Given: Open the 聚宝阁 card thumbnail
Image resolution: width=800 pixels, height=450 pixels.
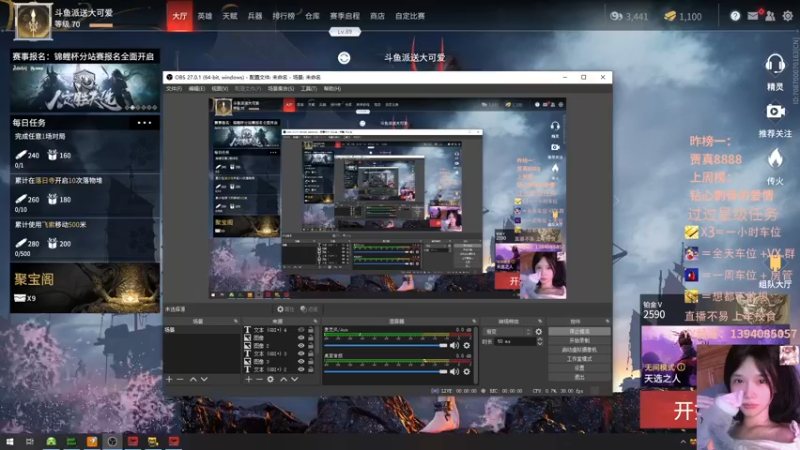Looking at the screenshot, I should 85,287.
